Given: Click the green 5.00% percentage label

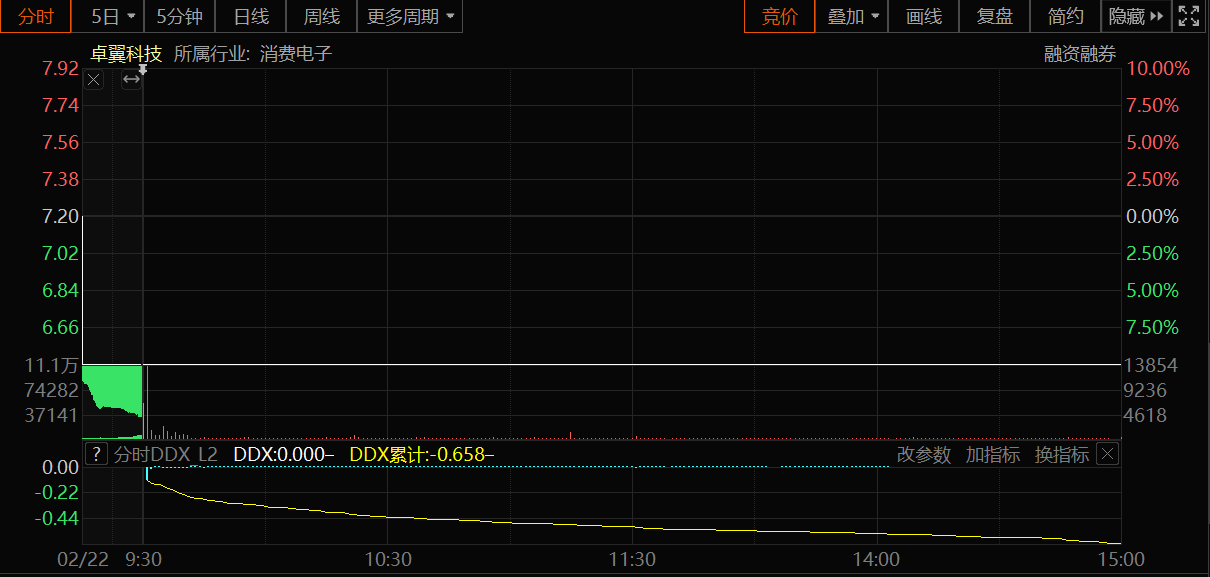Looking at the screenshot, I should pyautogui.click(x=1153, y=290).
